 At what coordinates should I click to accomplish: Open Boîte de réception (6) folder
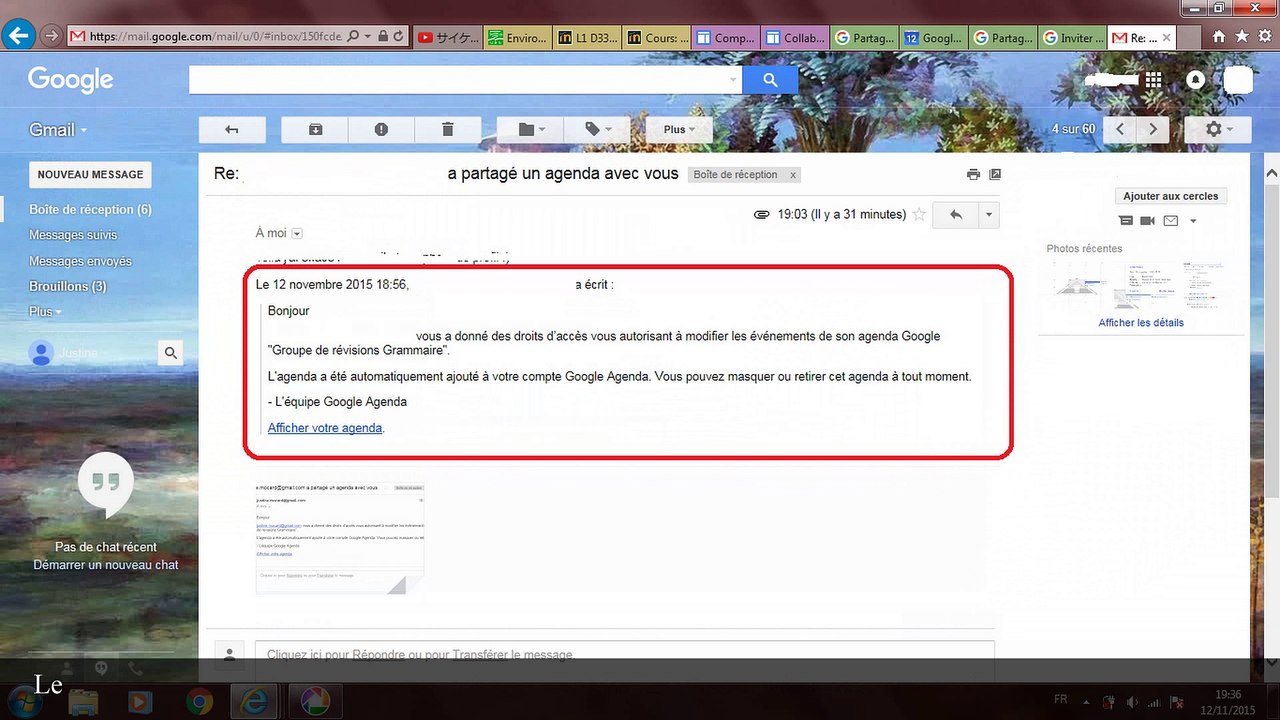pos(90,210)
